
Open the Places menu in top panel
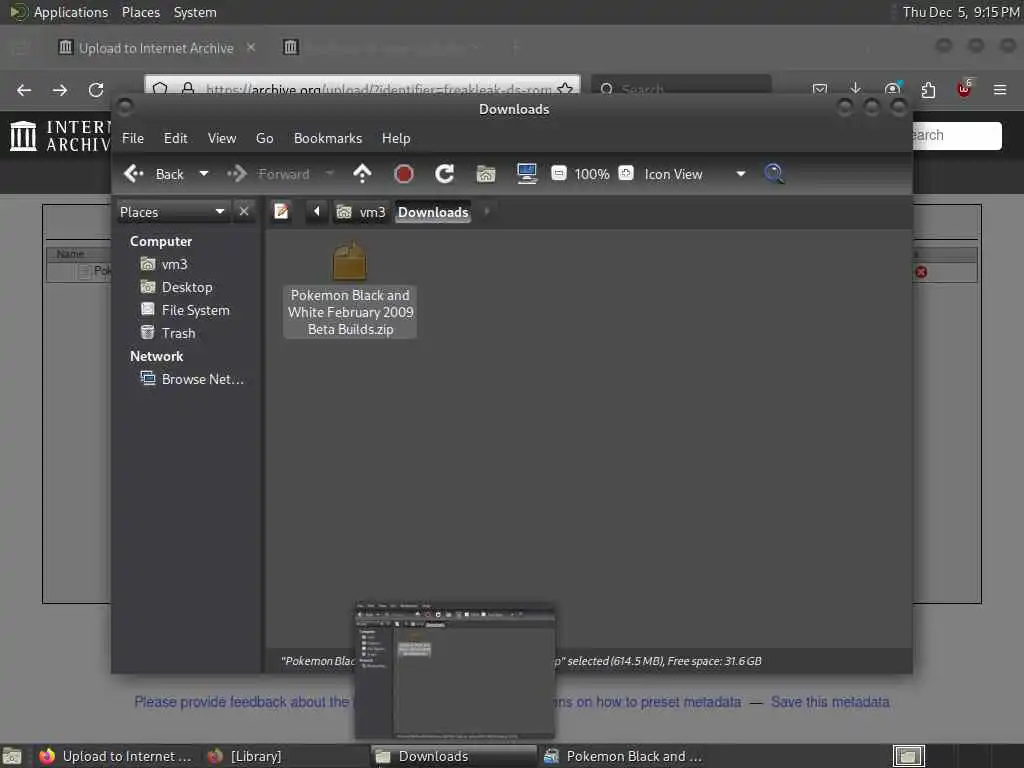point(141,12)
